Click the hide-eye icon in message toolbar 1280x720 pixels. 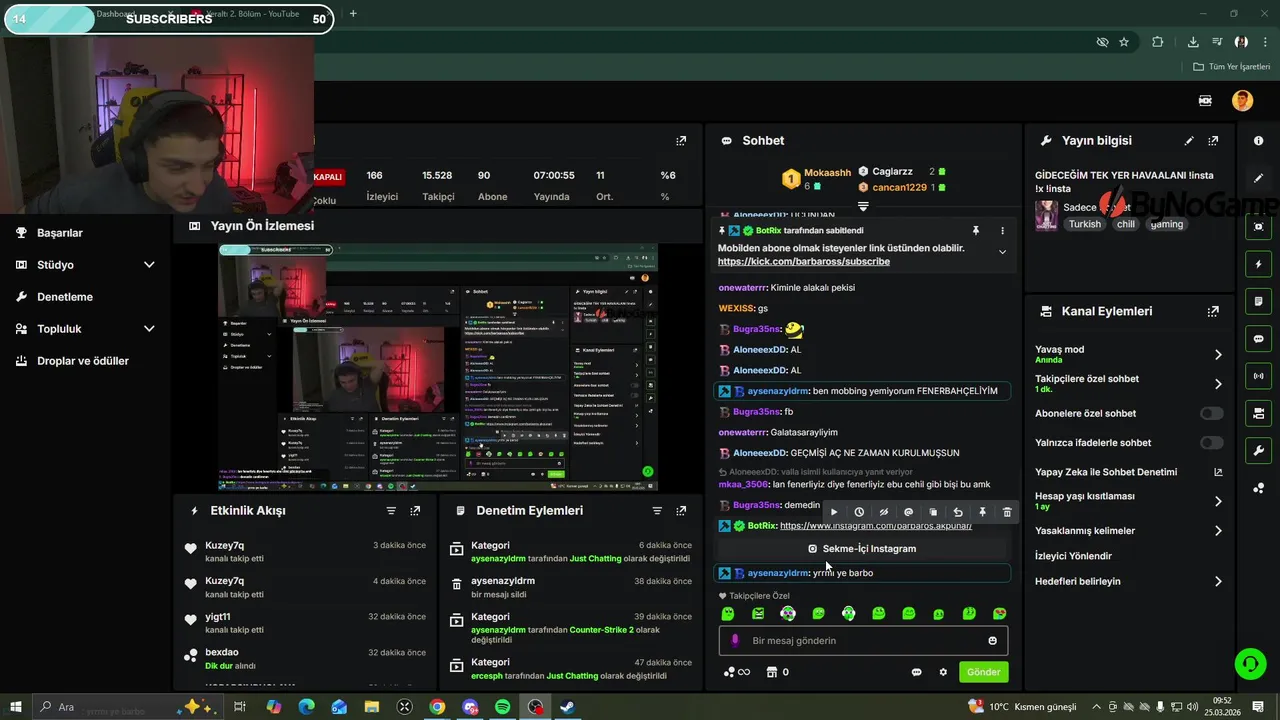[x=883, y=512]
